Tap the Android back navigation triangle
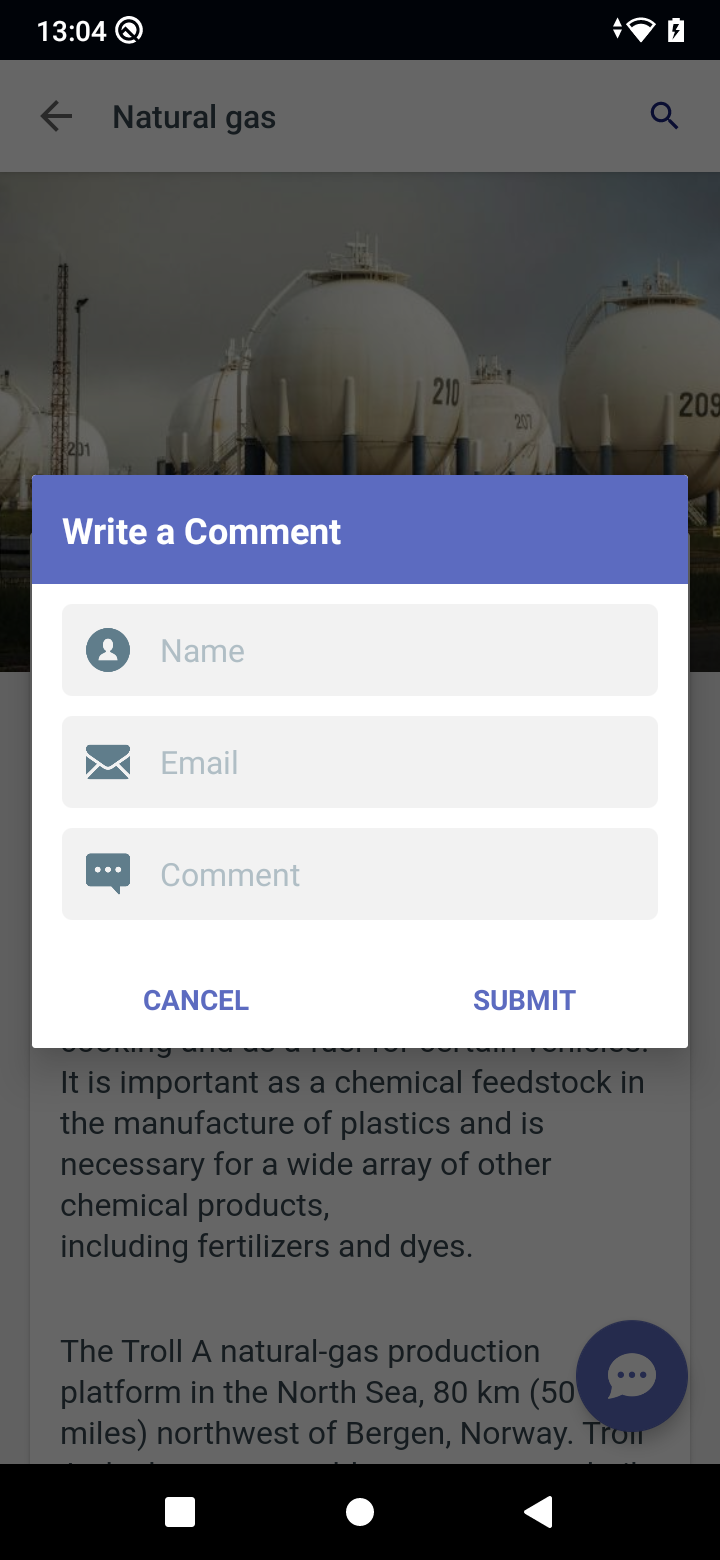The height and width of the screenshot is (1560, 720). click(x=539, y=1512)
